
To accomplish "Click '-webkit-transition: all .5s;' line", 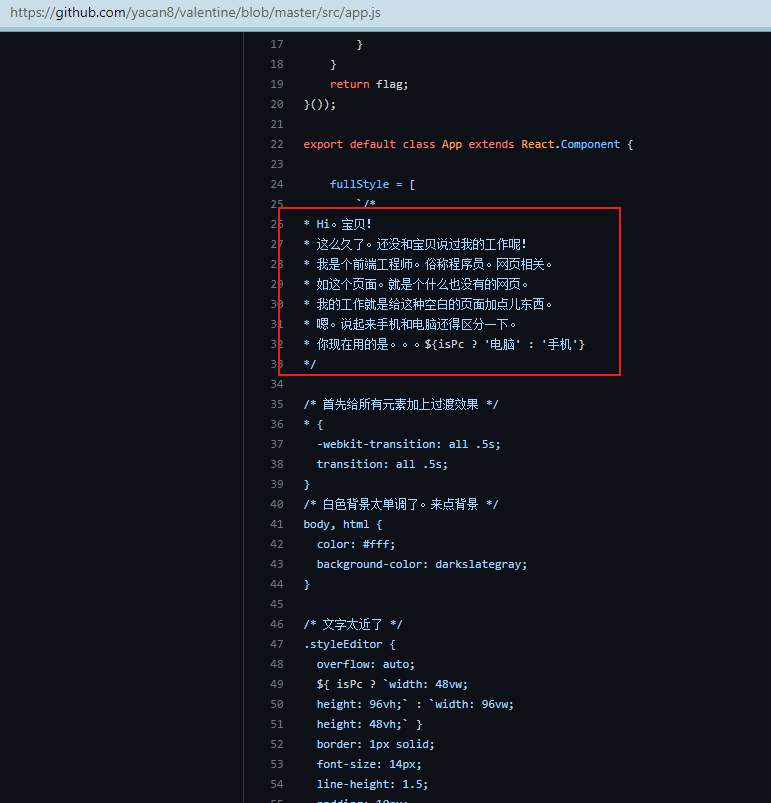I will click(409, 445).
